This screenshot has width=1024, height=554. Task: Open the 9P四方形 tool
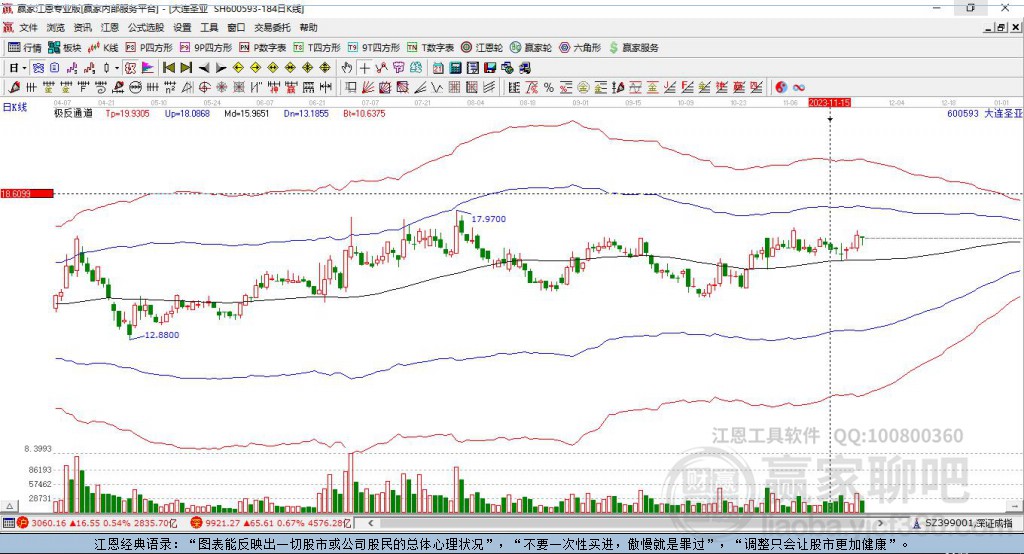(x=206, y=48)
